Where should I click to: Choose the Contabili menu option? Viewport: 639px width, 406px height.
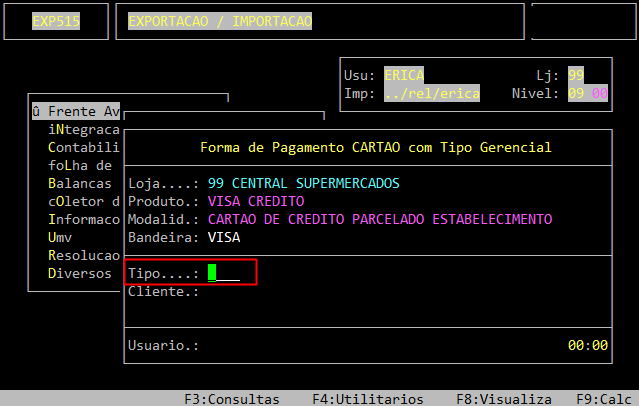click(83, 148)
